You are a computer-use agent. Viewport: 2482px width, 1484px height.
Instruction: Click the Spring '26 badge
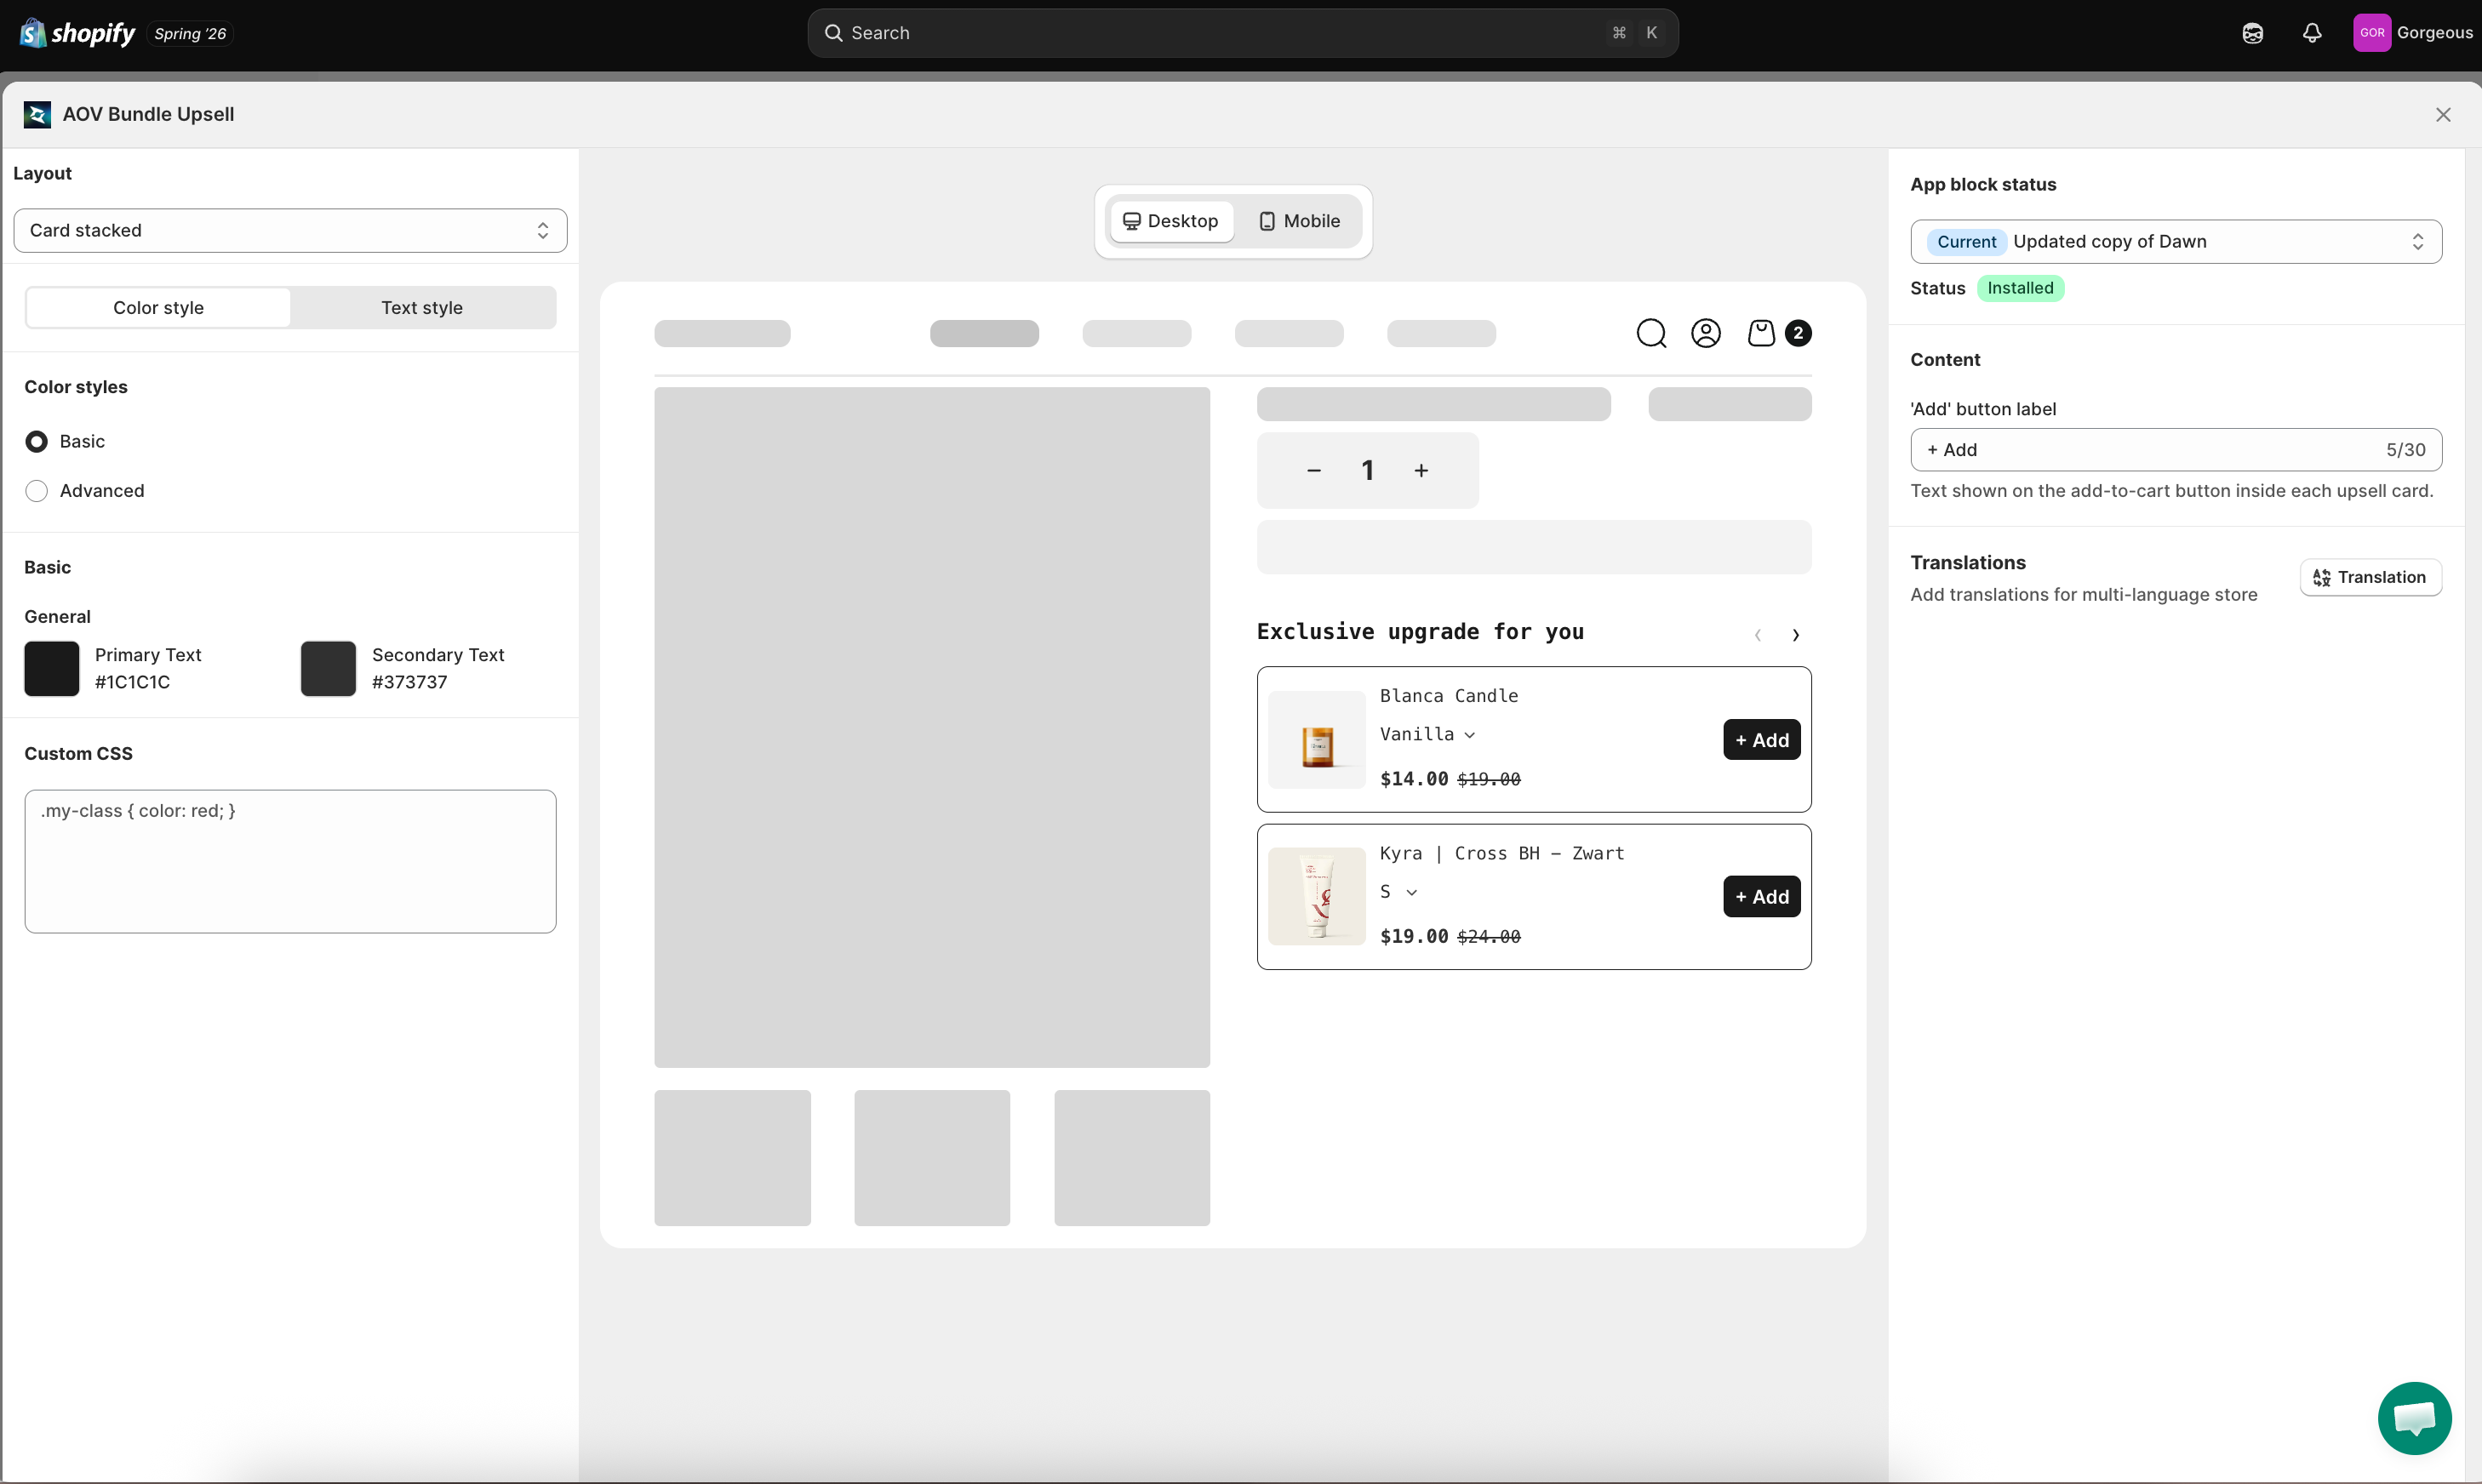point(190,34)
